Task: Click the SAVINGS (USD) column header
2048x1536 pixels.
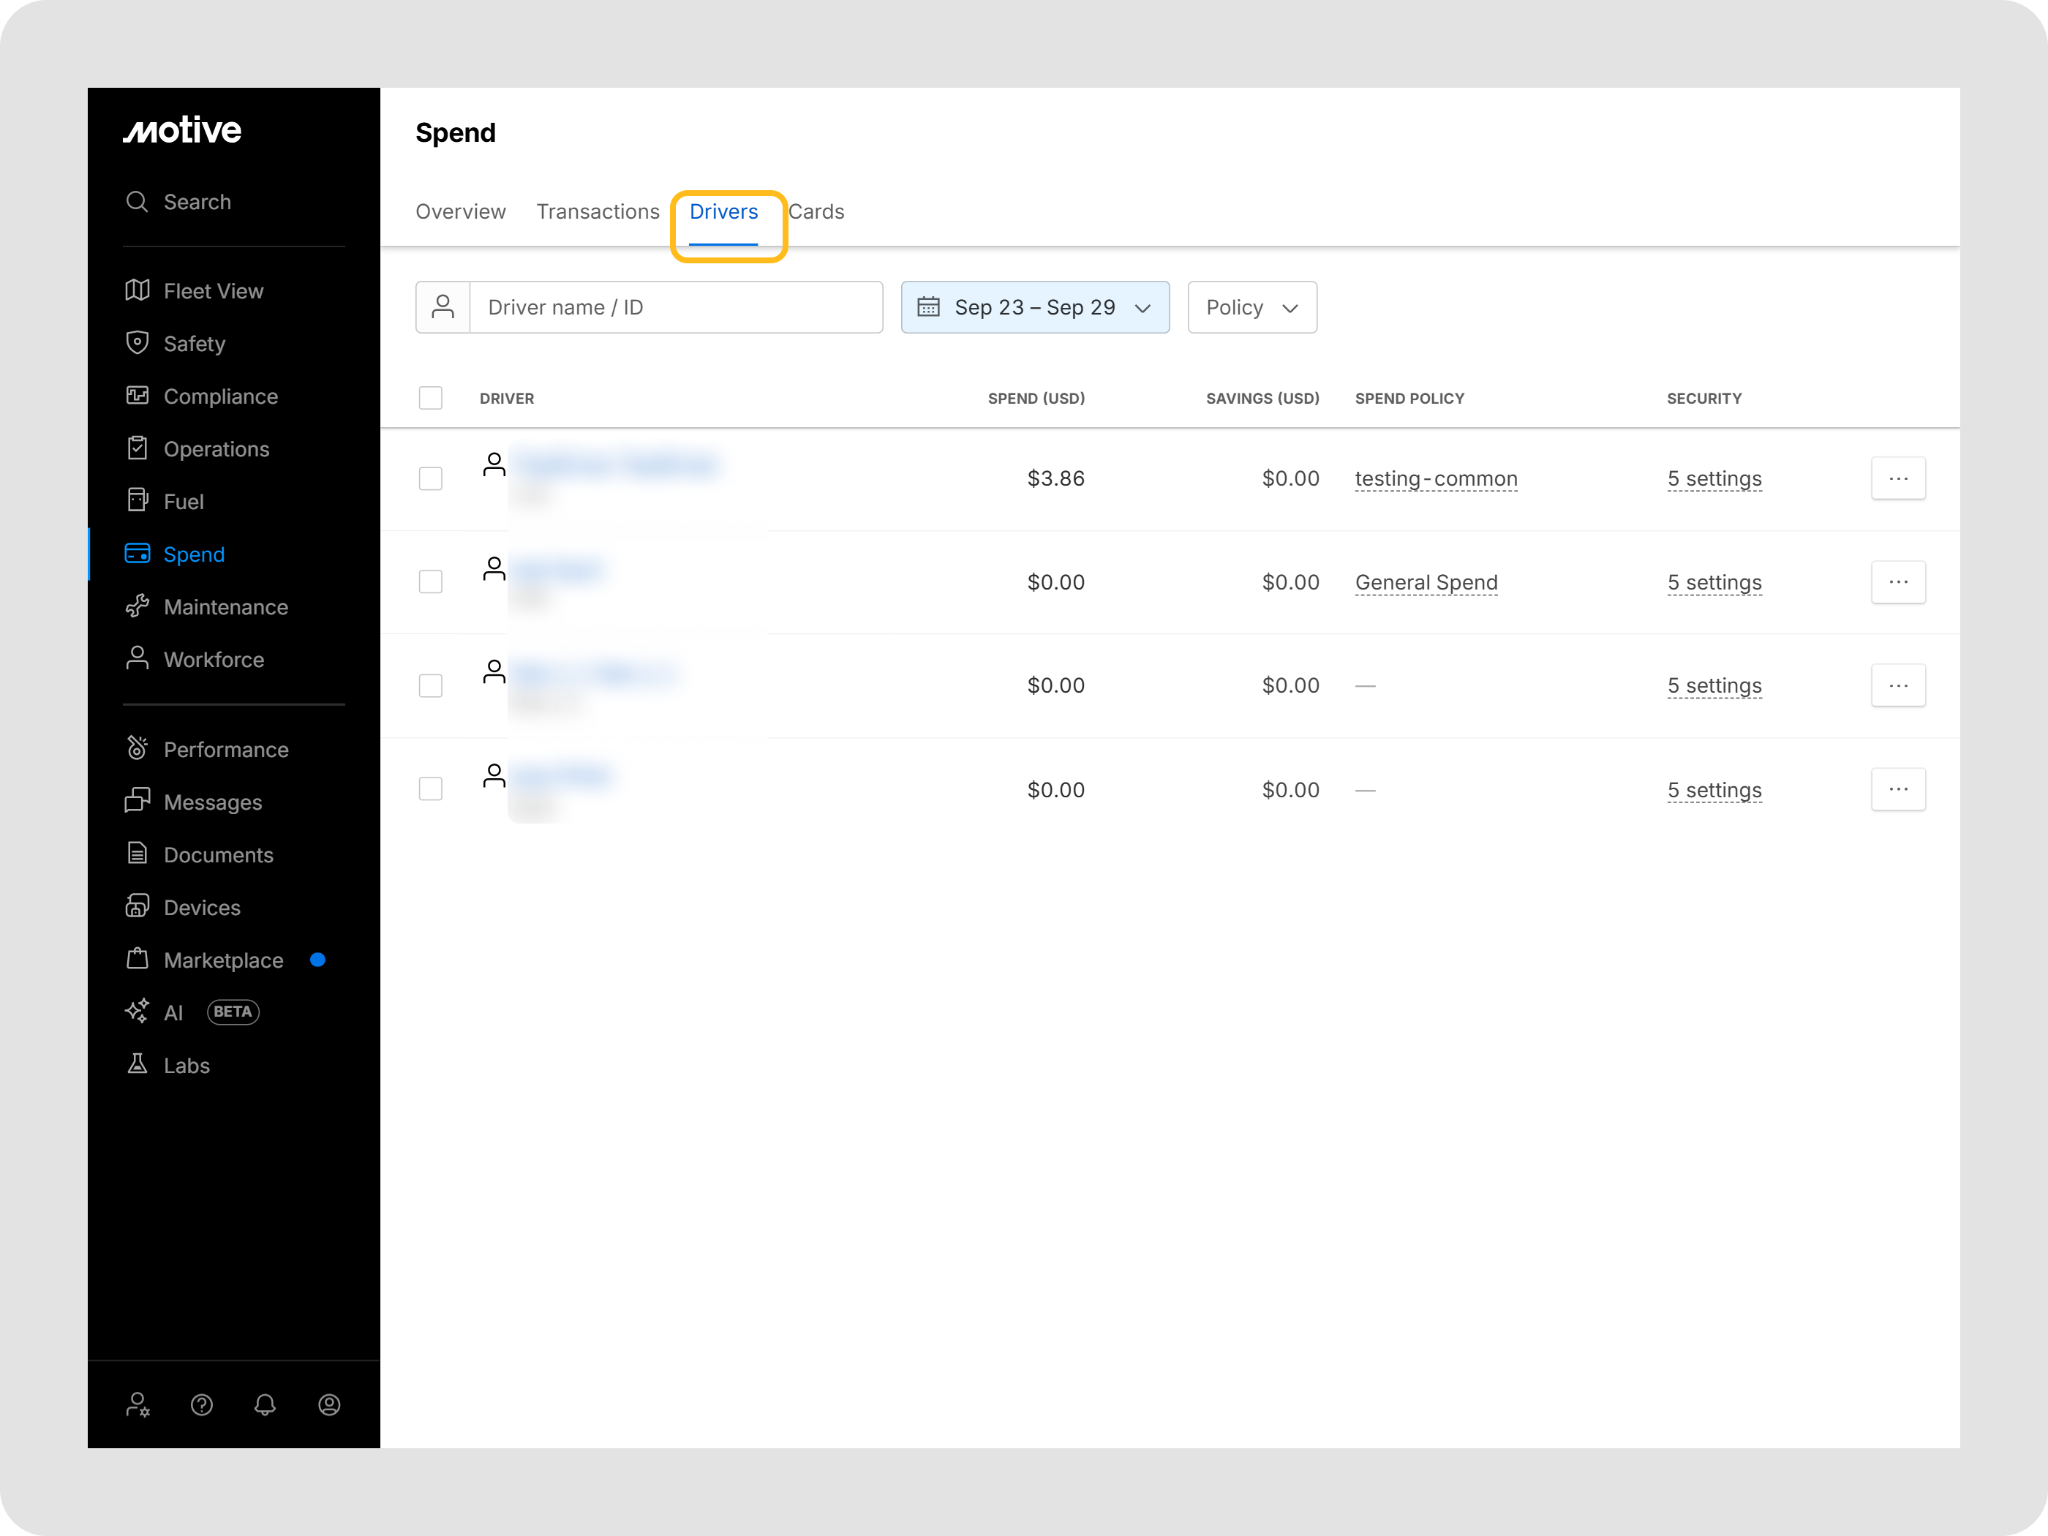Action: click(x=1263, y=398)
